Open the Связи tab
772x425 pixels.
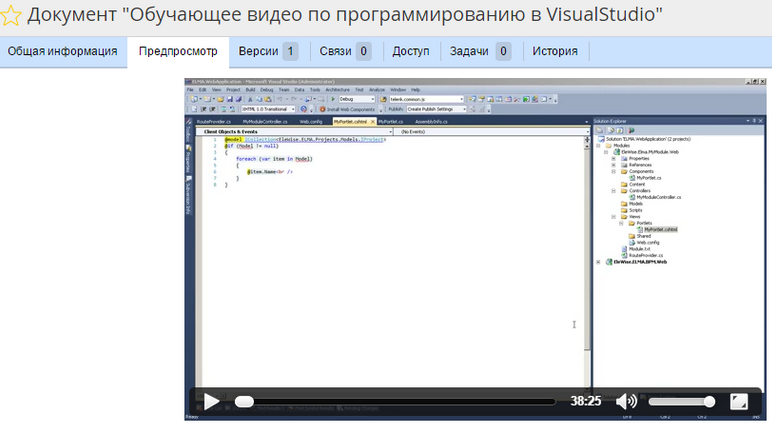[x=345, y=52]
